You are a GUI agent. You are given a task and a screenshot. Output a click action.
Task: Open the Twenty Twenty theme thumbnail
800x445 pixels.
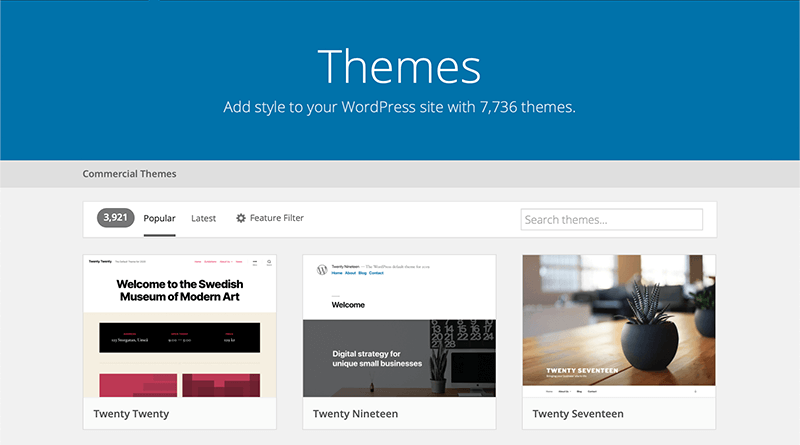pyautogui.click(x=180, y=326)
